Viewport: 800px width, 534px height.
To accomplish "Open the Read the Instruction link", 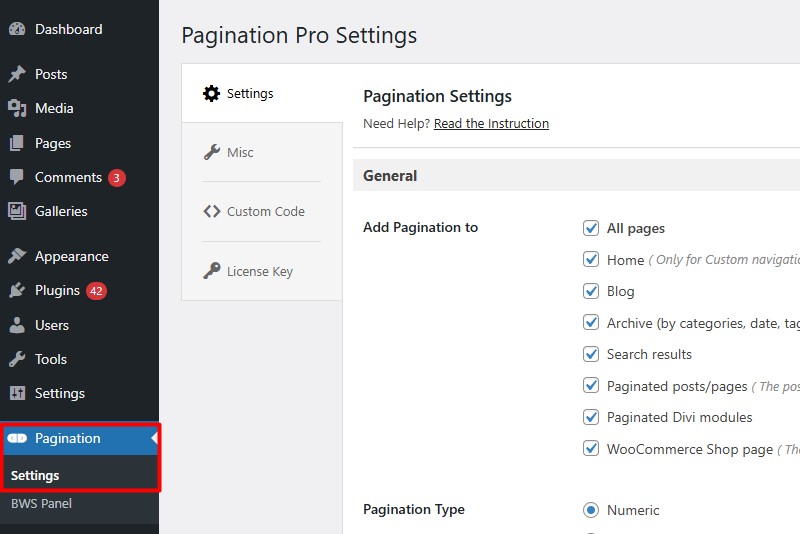I will coord(491,123).
